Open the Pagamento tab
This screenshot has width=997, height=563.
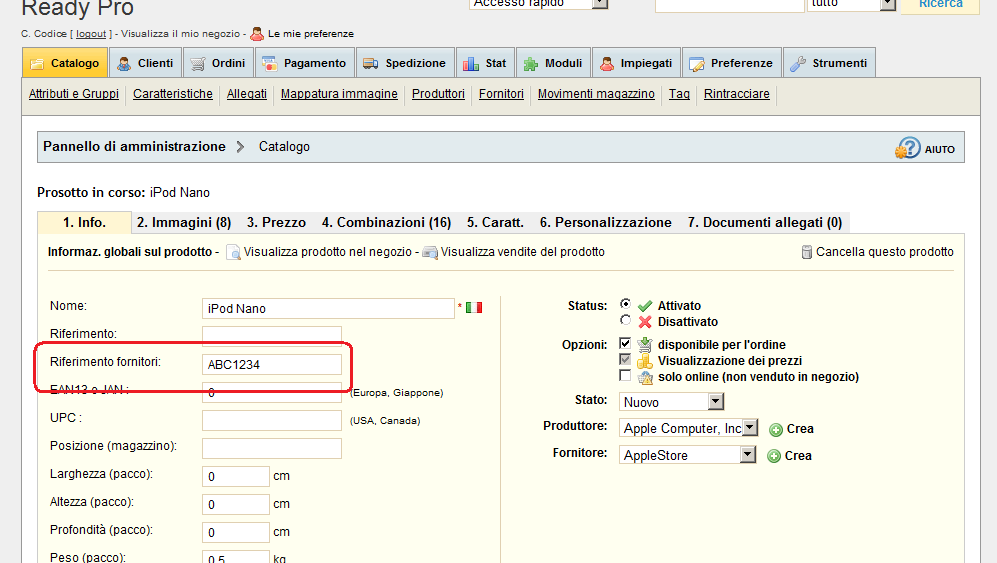(x=305, y=63)
